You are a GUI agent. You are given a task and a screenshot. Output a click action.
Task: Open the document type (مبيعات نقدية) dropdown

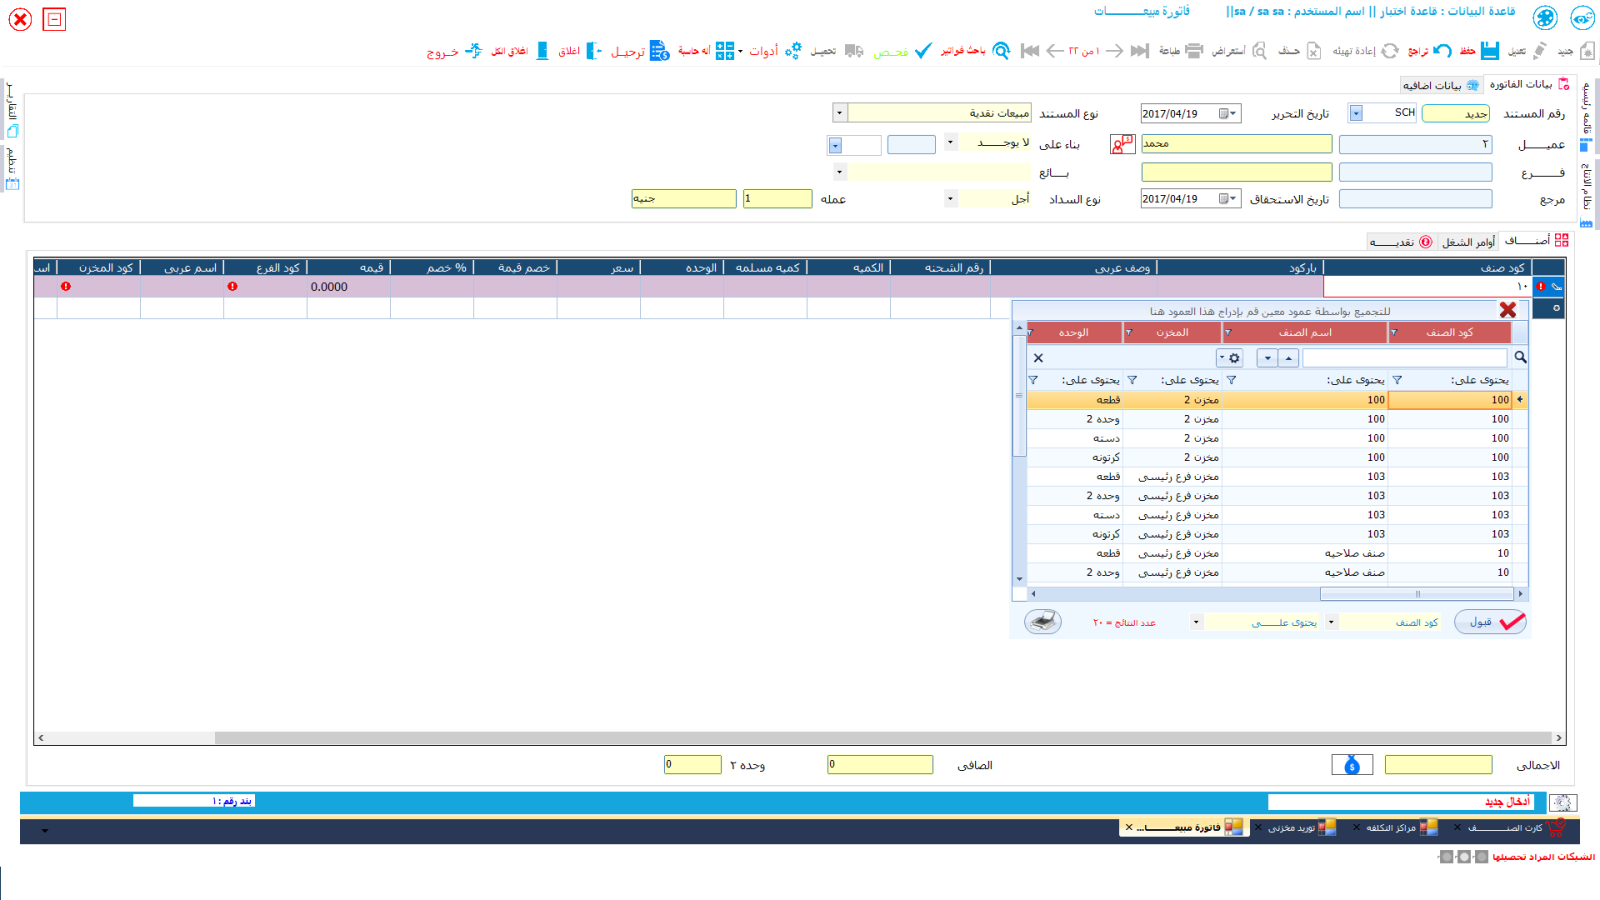(839, 113)
